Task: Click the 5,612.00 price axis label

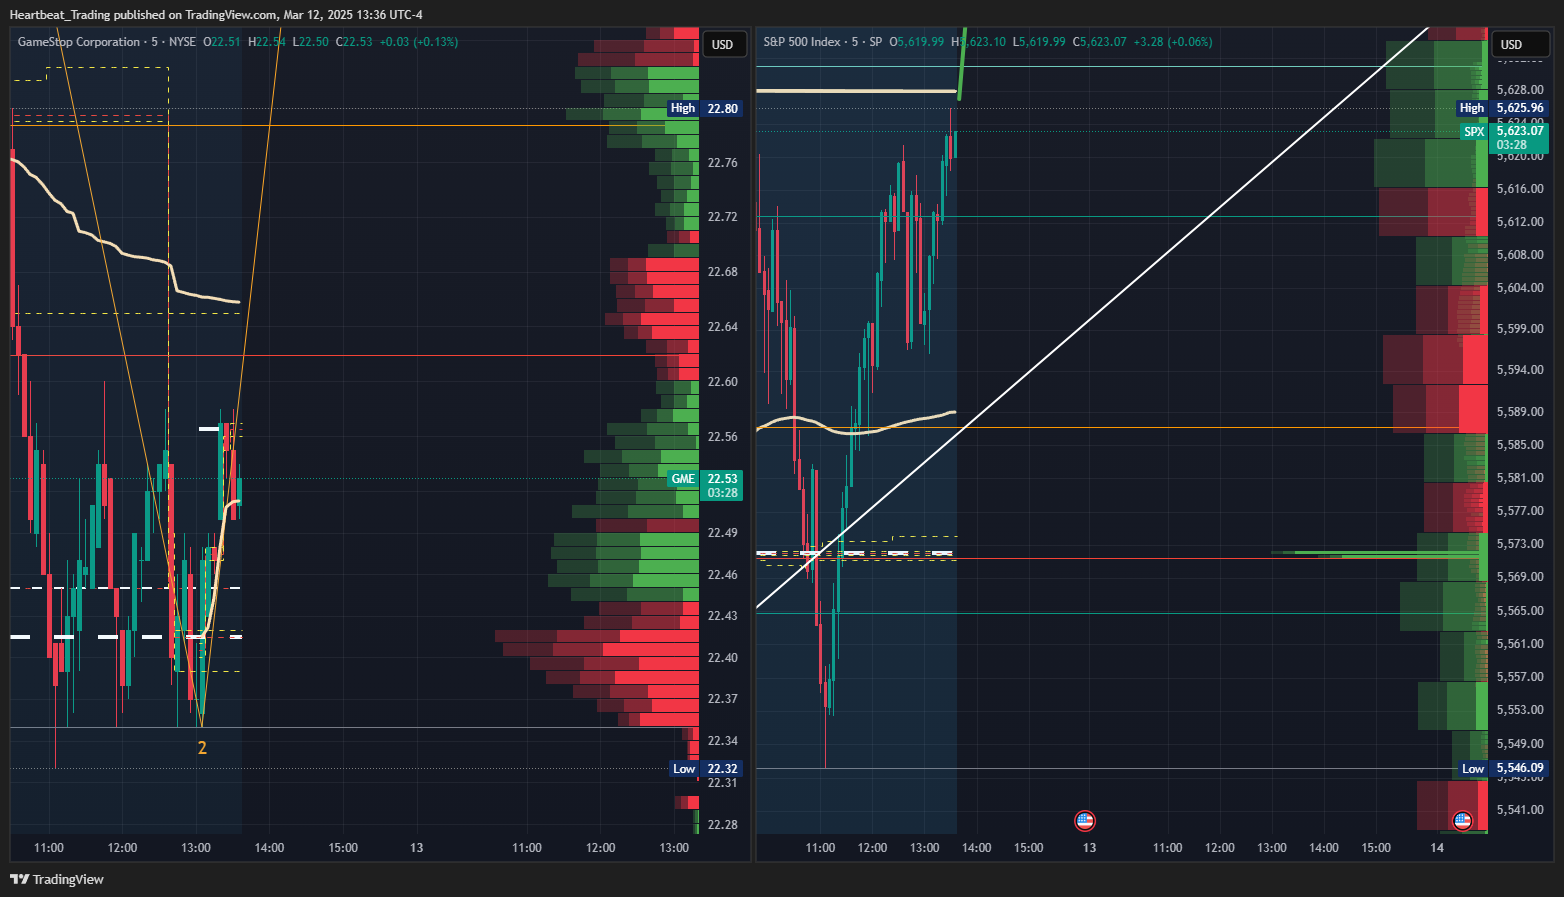Action: 1520,222
